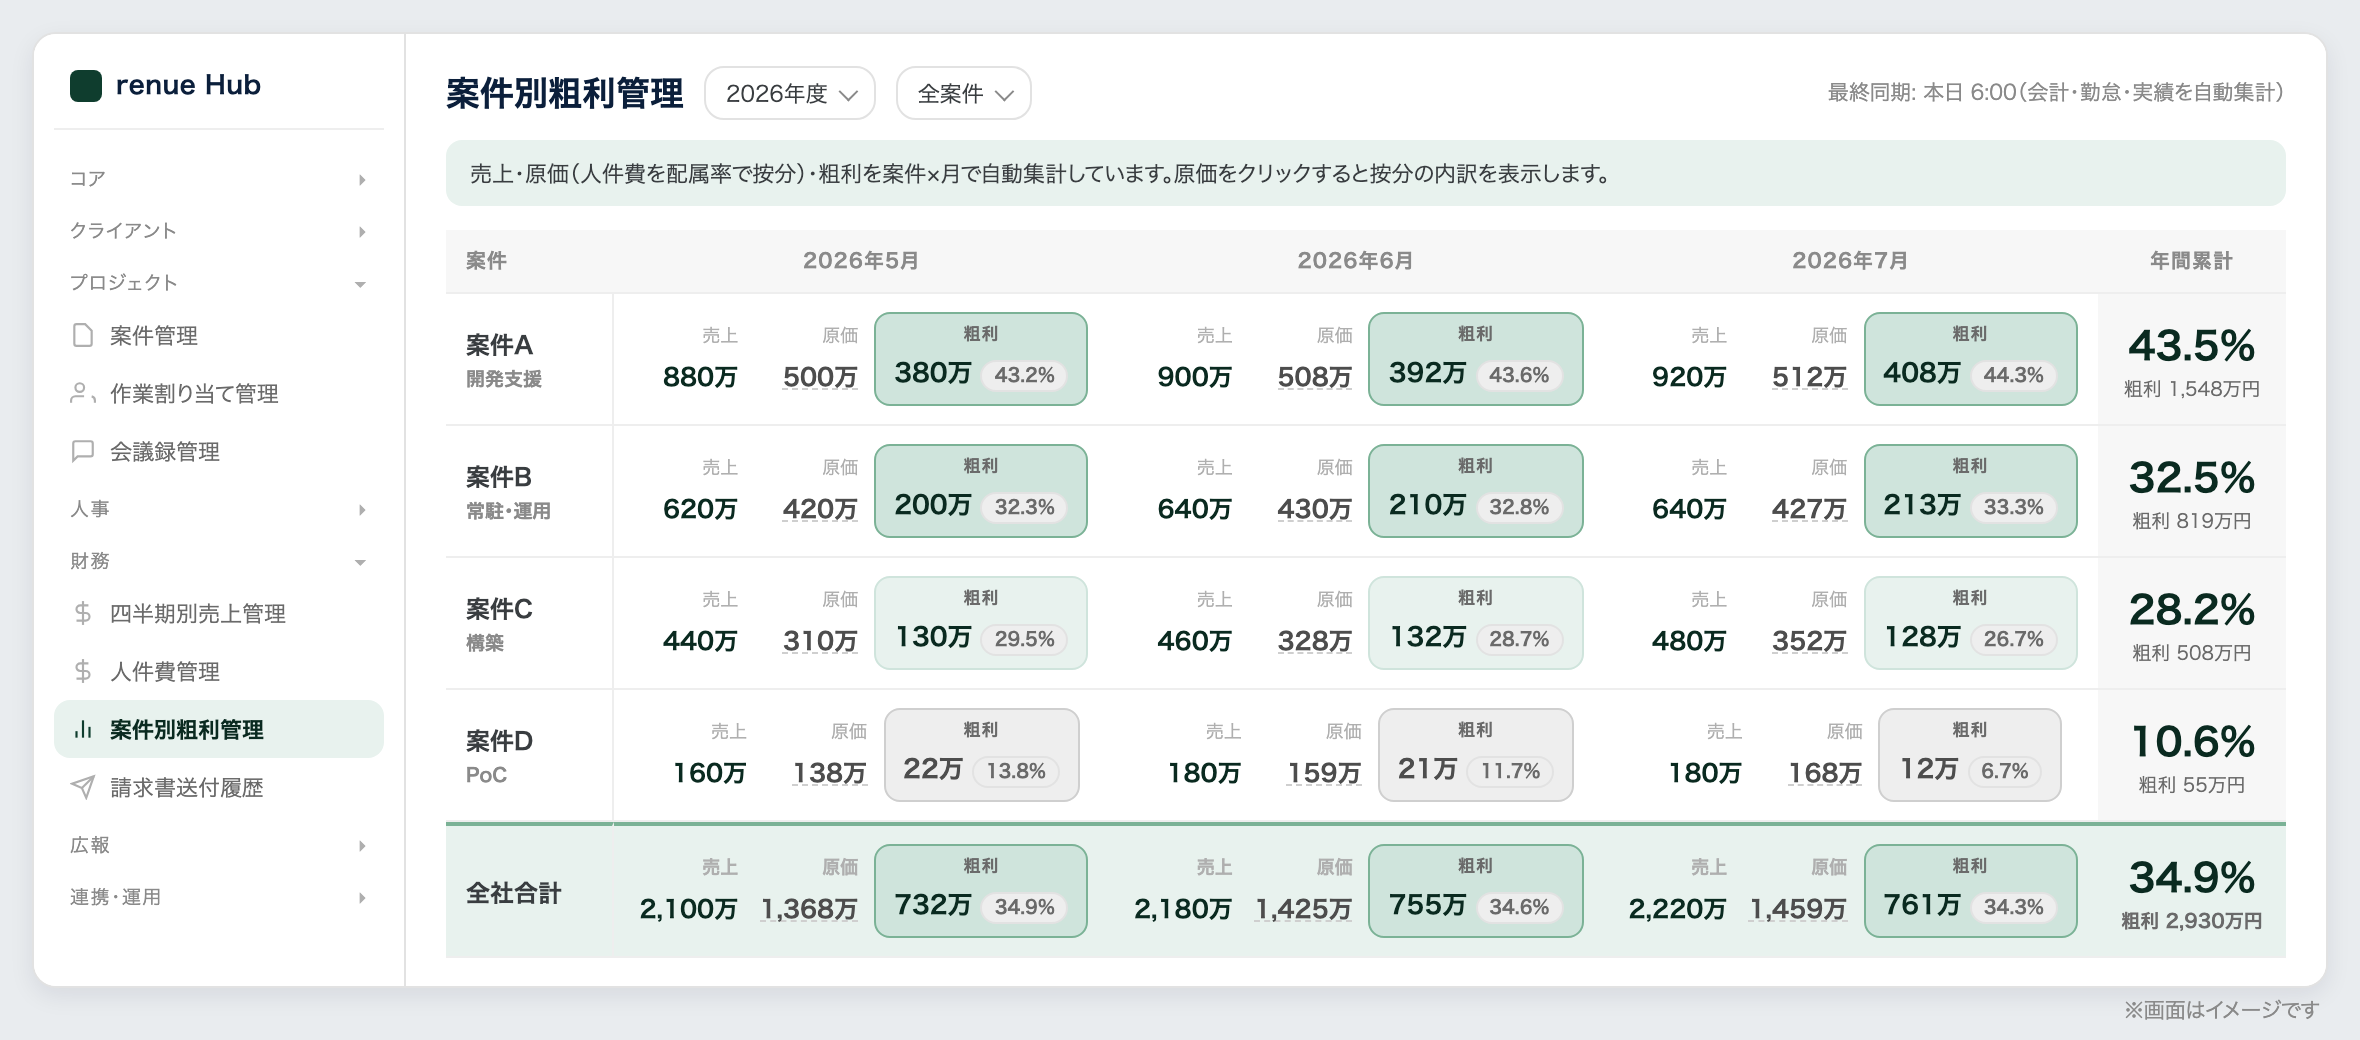
Task: Navigate to 四半期別売上管理
Action: (x=219, y=613)
